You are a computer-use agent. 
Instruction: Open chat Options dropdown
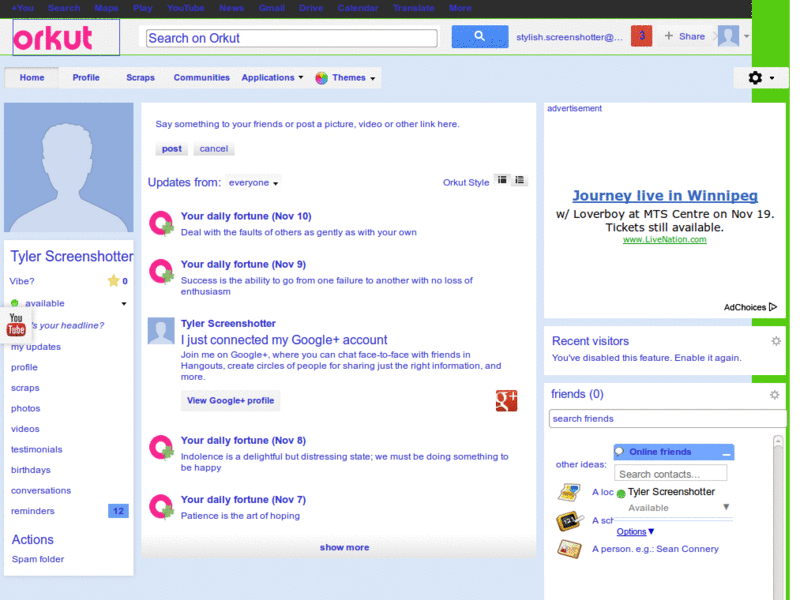click(635, 532)
